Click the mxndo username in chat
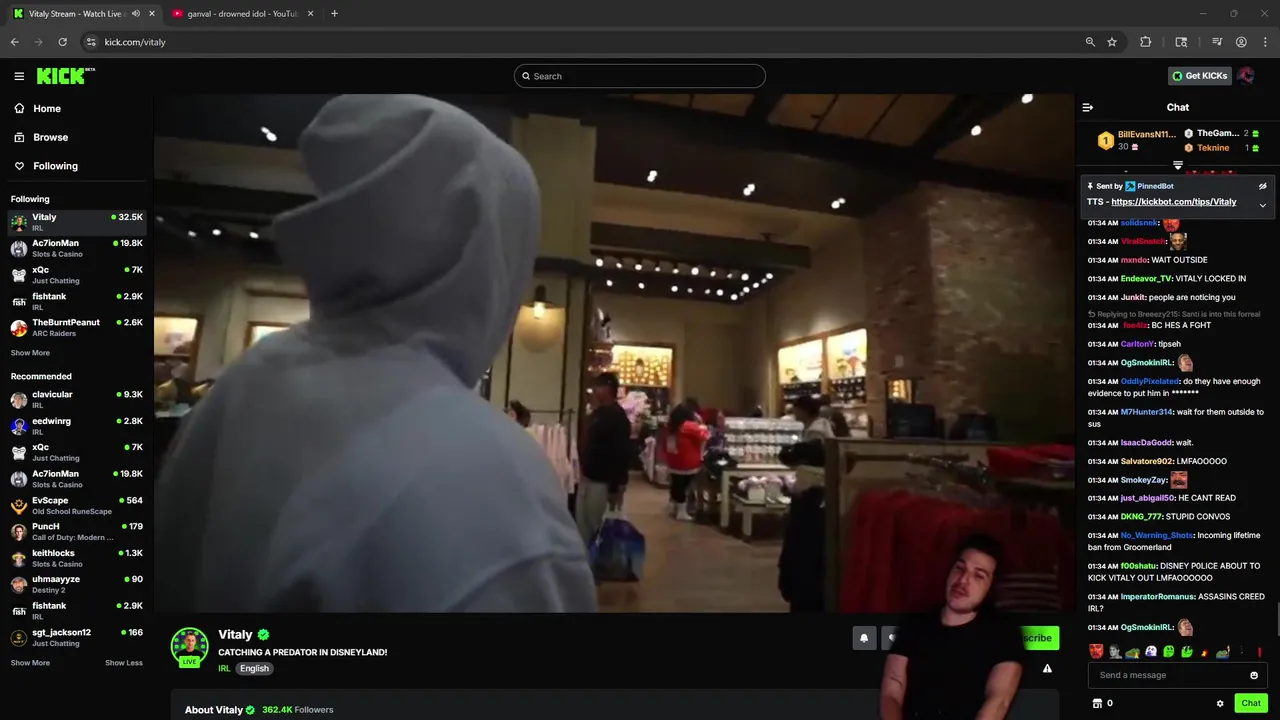Image resolution: width=1280 pixels, height=720 pixels. point(1133,260)
